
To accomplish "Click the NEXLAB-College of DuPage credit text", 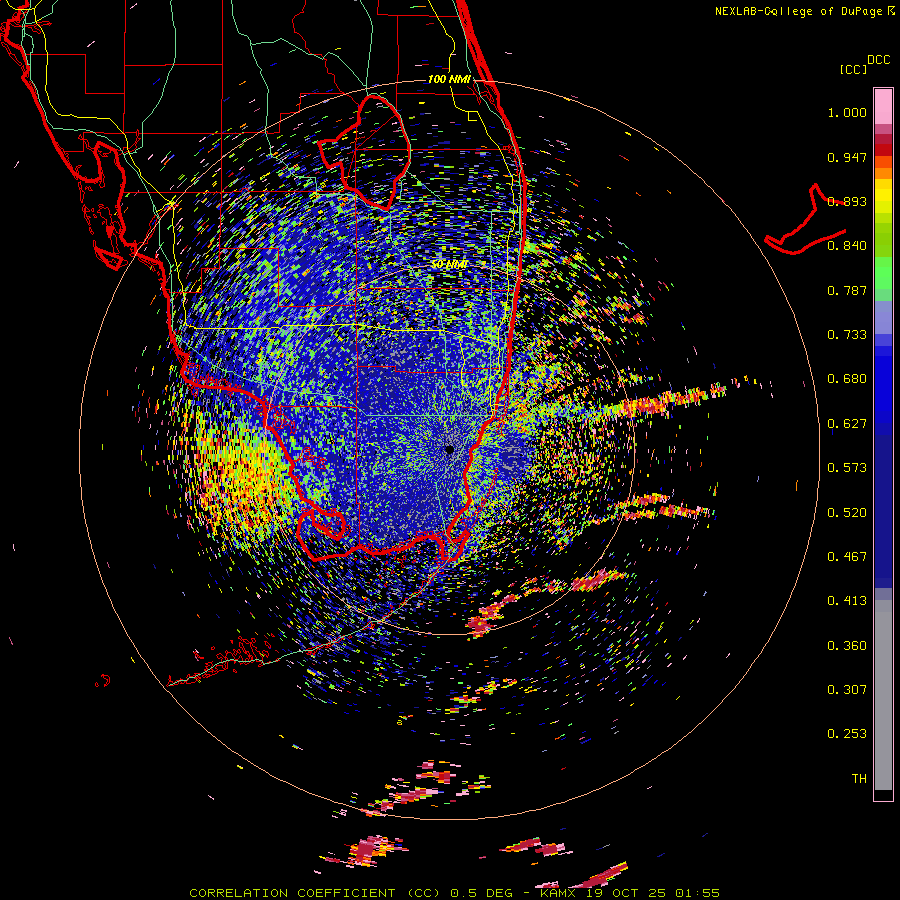I will click(804, 11).
